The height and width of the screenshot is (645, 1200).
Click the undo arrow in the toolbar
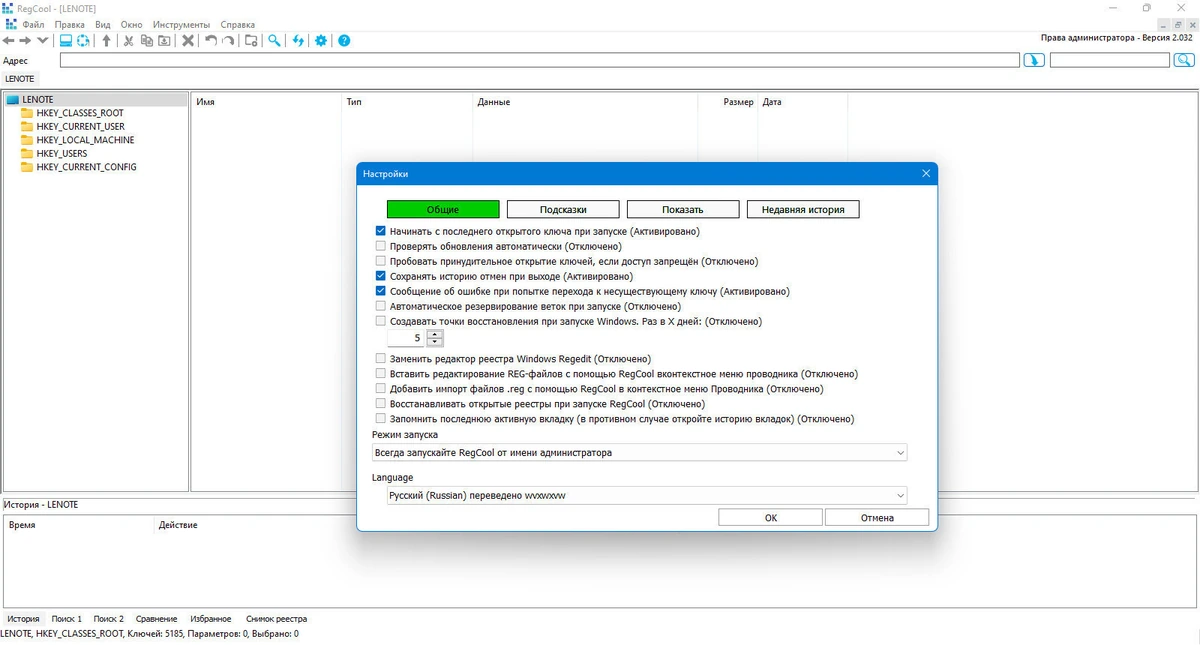pyautogui.click(x=210, y=41)
